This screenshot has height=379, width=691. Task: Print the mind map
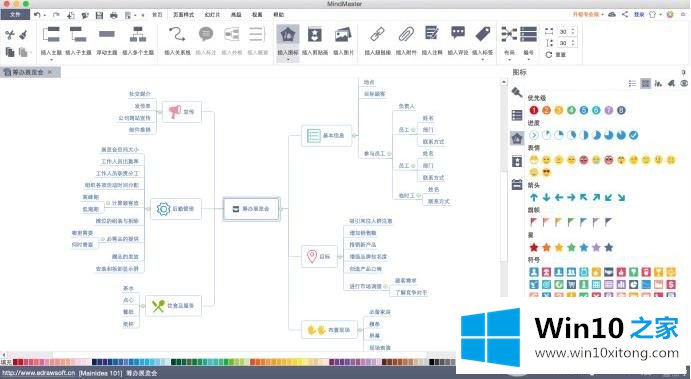click(114, 15)
